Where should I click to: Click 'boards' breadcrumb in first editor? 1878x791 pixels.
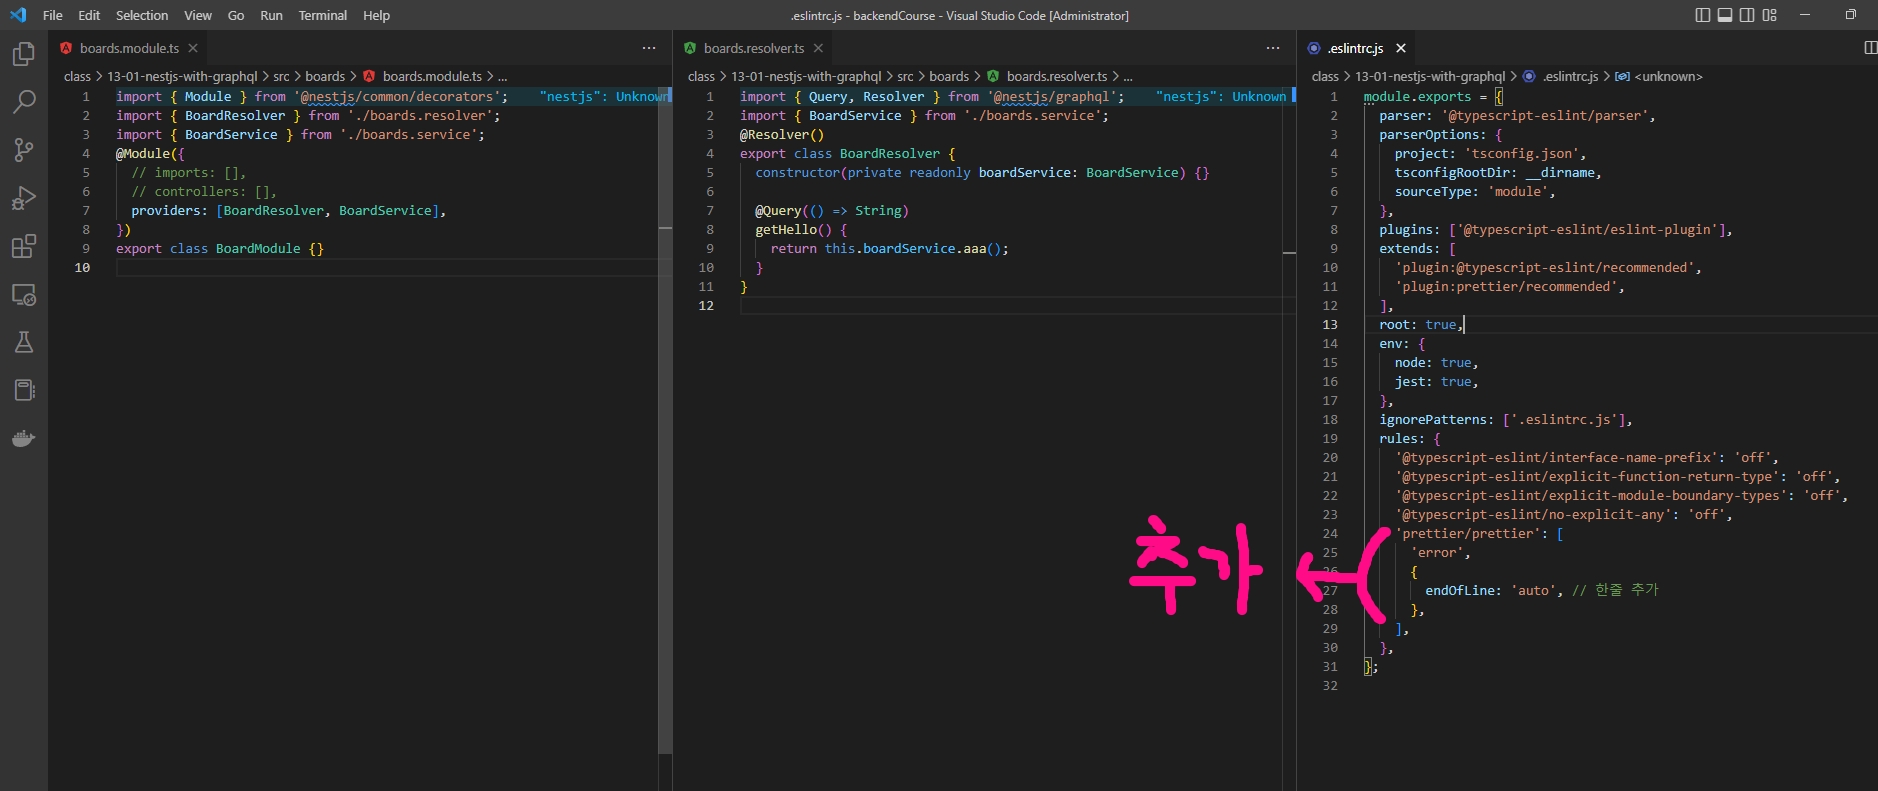tap(325, 76)
